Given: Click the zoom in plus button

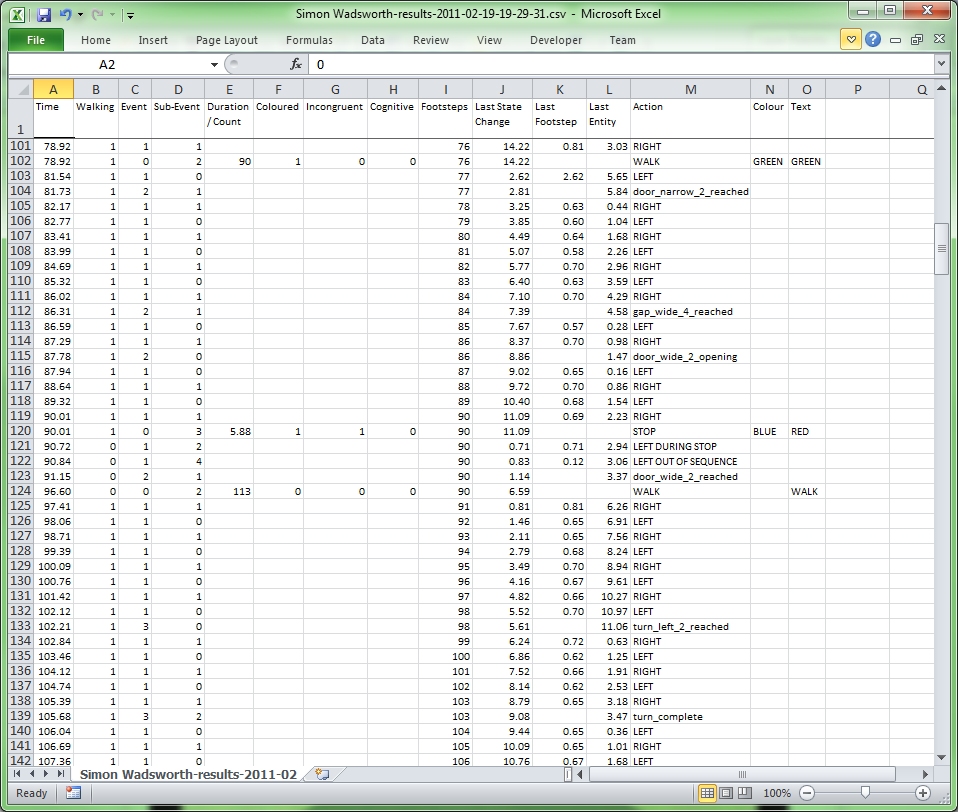Looking at the screenshot, I should pyautogui.click(x=923, y=793).
